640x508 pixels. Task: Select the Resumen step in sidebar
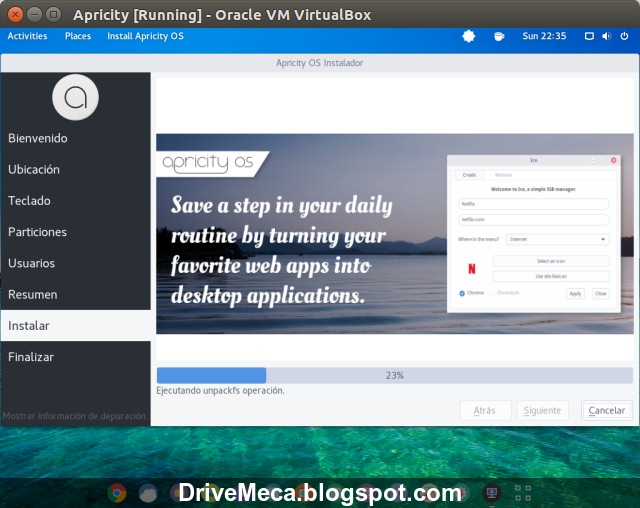(76, 294)
